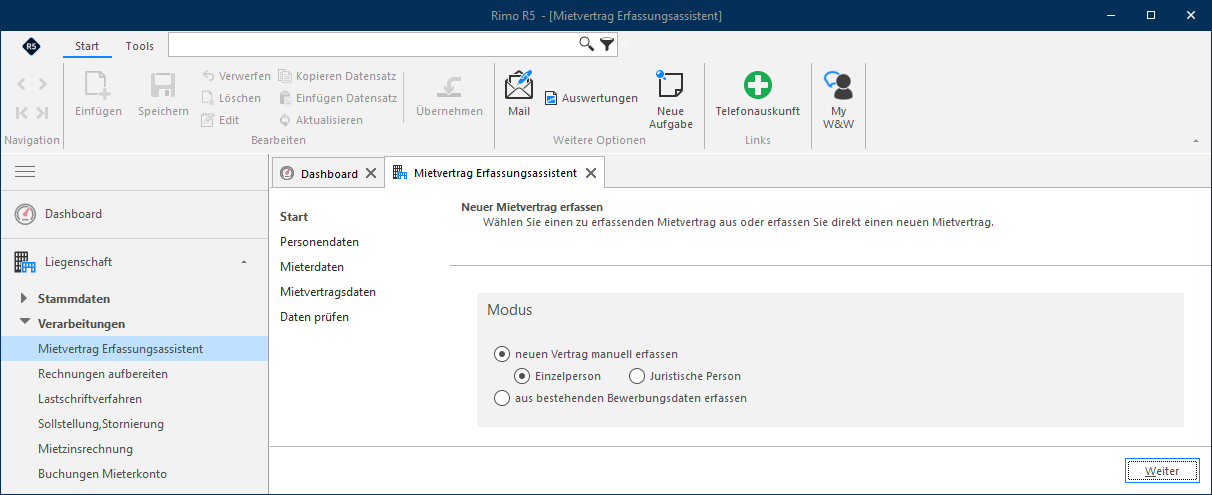The height and width of the screenshot is (495, 1212).
Task: Go to Personendaten wizard step
Action: [319, 242]
